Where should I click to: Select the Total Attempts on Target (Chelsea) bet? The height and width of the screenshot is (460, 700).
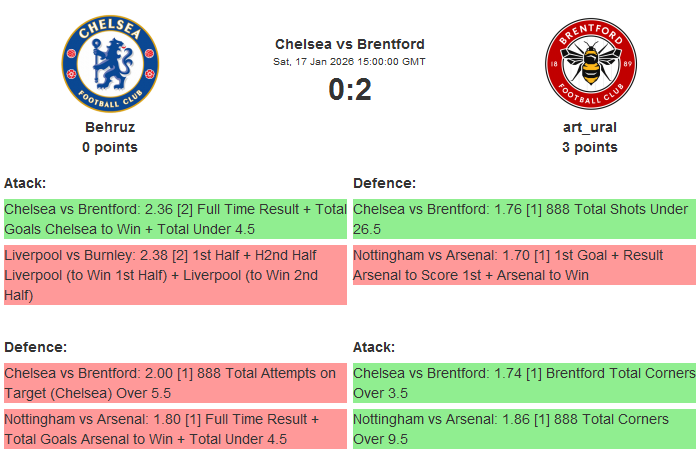coord(175,382)
